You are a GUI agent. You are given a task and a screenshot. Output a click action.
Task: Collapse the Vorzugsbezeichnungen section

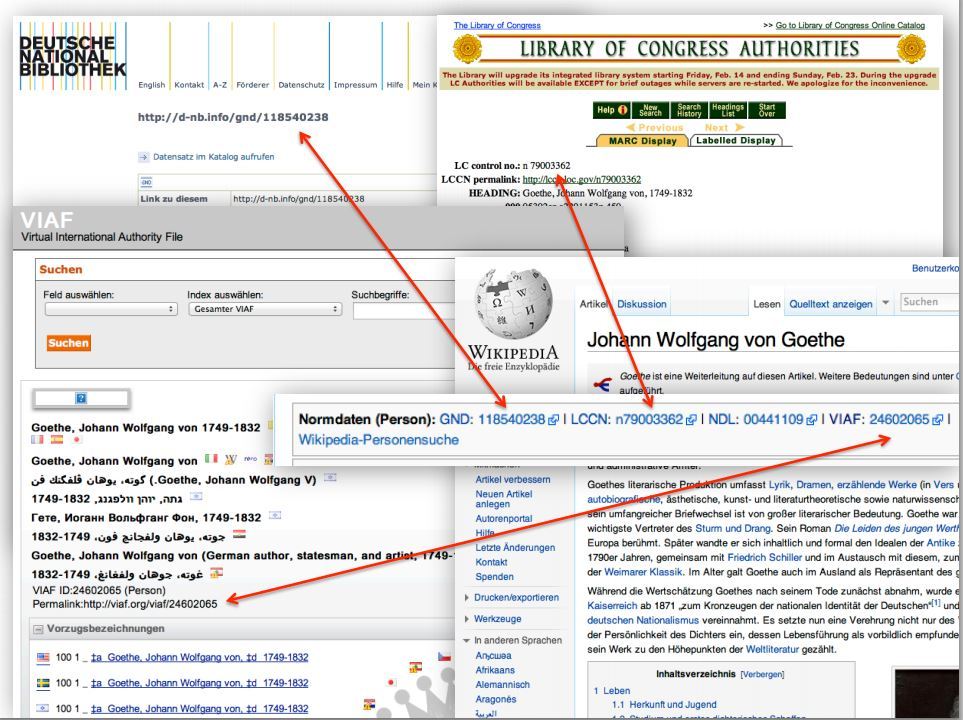39,628
